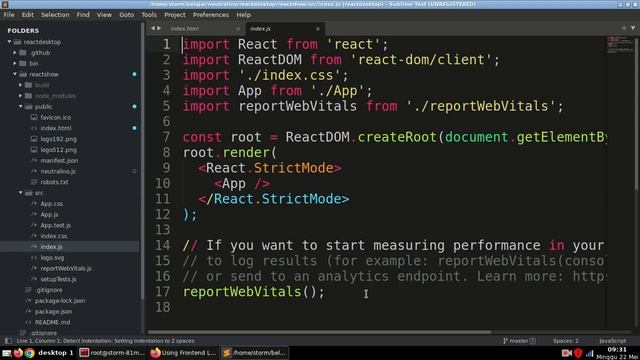The image size is (640, 360).
Task: Click the favicon.ico image file icon
Action: pos(34,117)
